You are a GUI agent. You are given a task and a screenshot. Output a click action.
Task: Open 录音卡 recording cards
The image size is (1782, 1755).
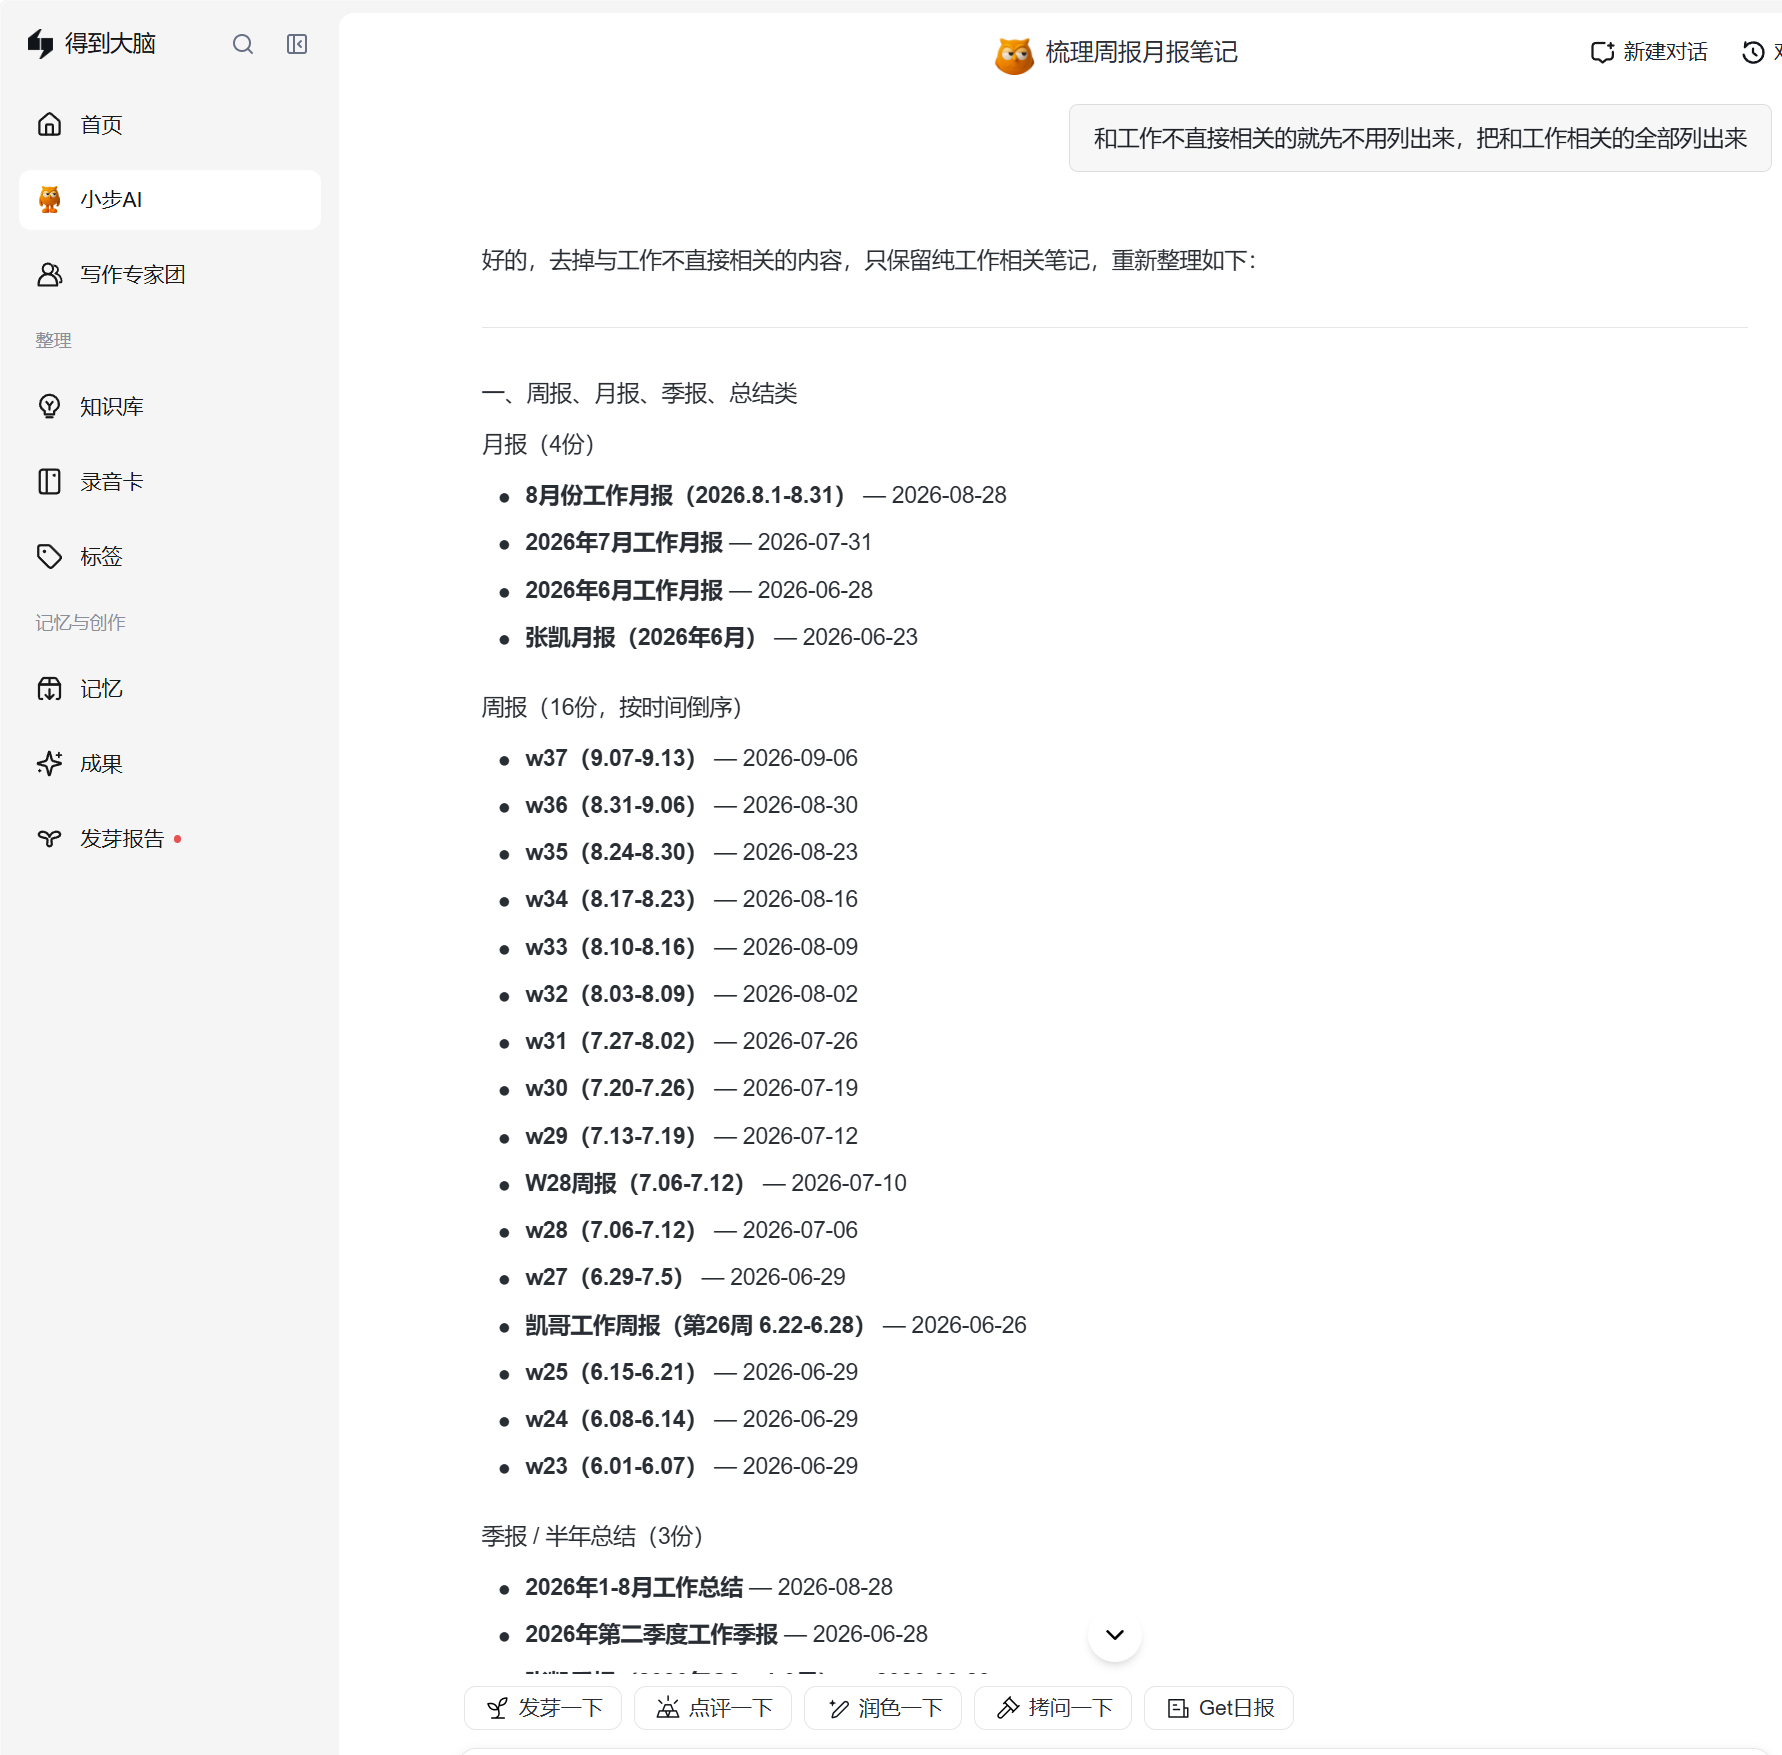coord(170,482)
